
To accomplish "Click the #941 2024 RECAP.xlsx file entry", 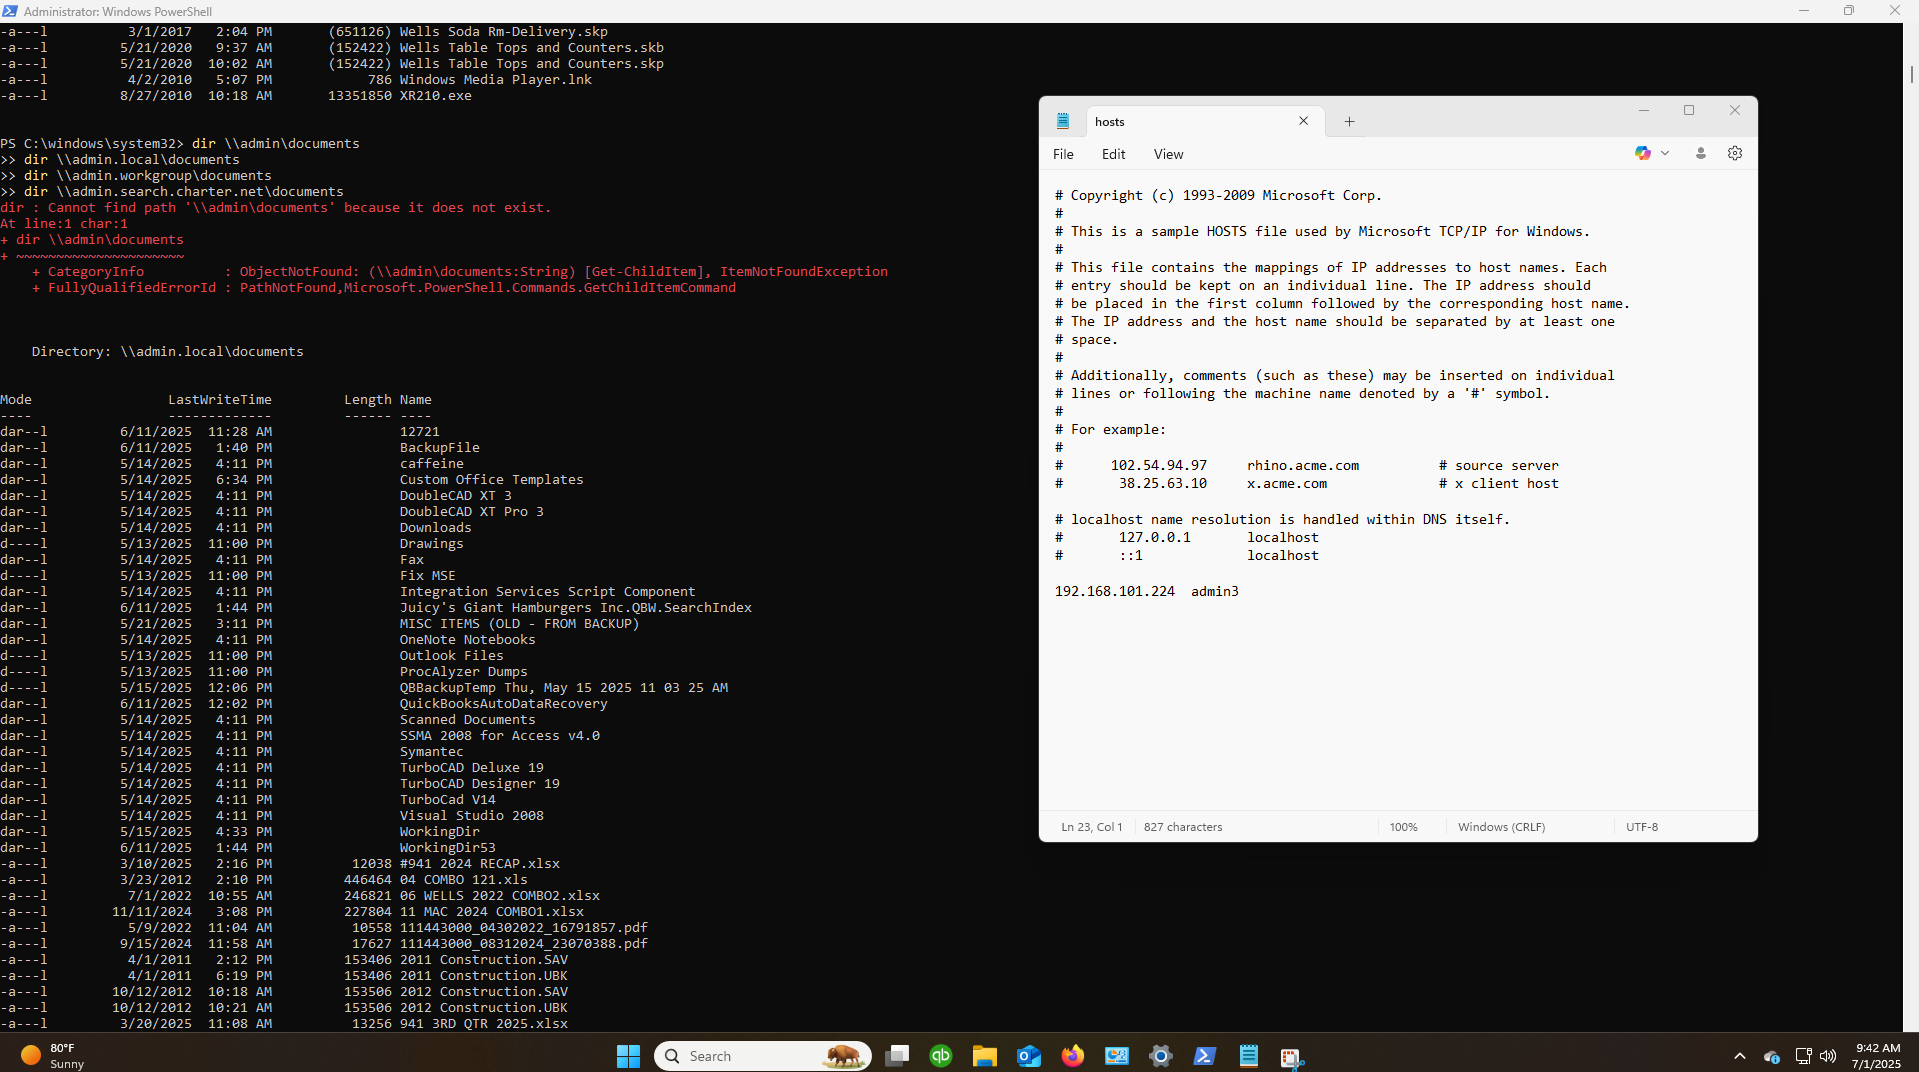I will pyautogui.click(x=480, y=863).
